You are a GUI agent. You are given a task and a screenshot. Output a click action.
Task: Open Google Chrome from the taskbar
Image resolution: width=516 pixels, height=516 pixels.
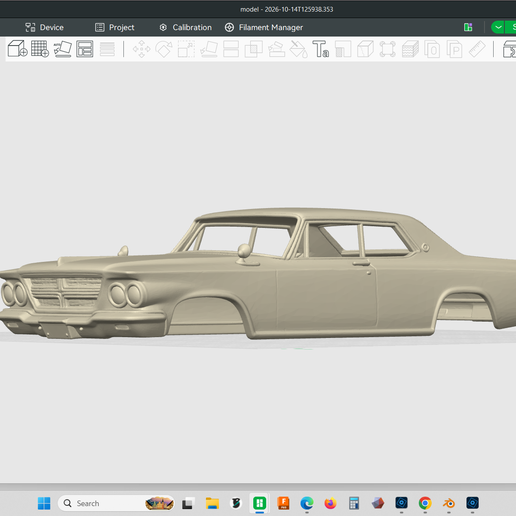[425, 503]
